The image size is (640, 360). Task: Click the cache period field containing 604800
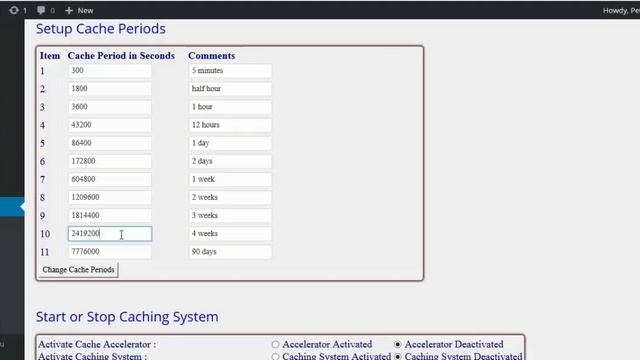click(110, 179)
